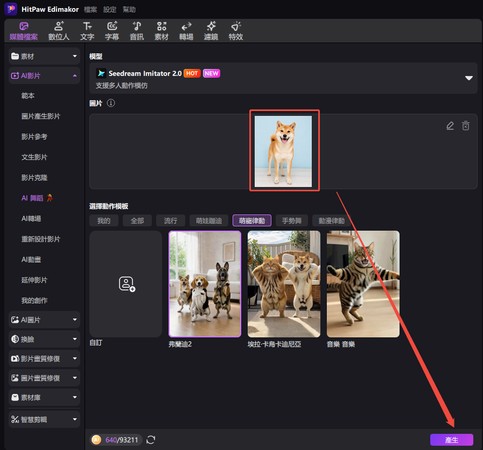Image resolution: width=483 pixels, height=450 pixels.
Task: Click the info icon beside 圖片
Action: tap(111, 103)
